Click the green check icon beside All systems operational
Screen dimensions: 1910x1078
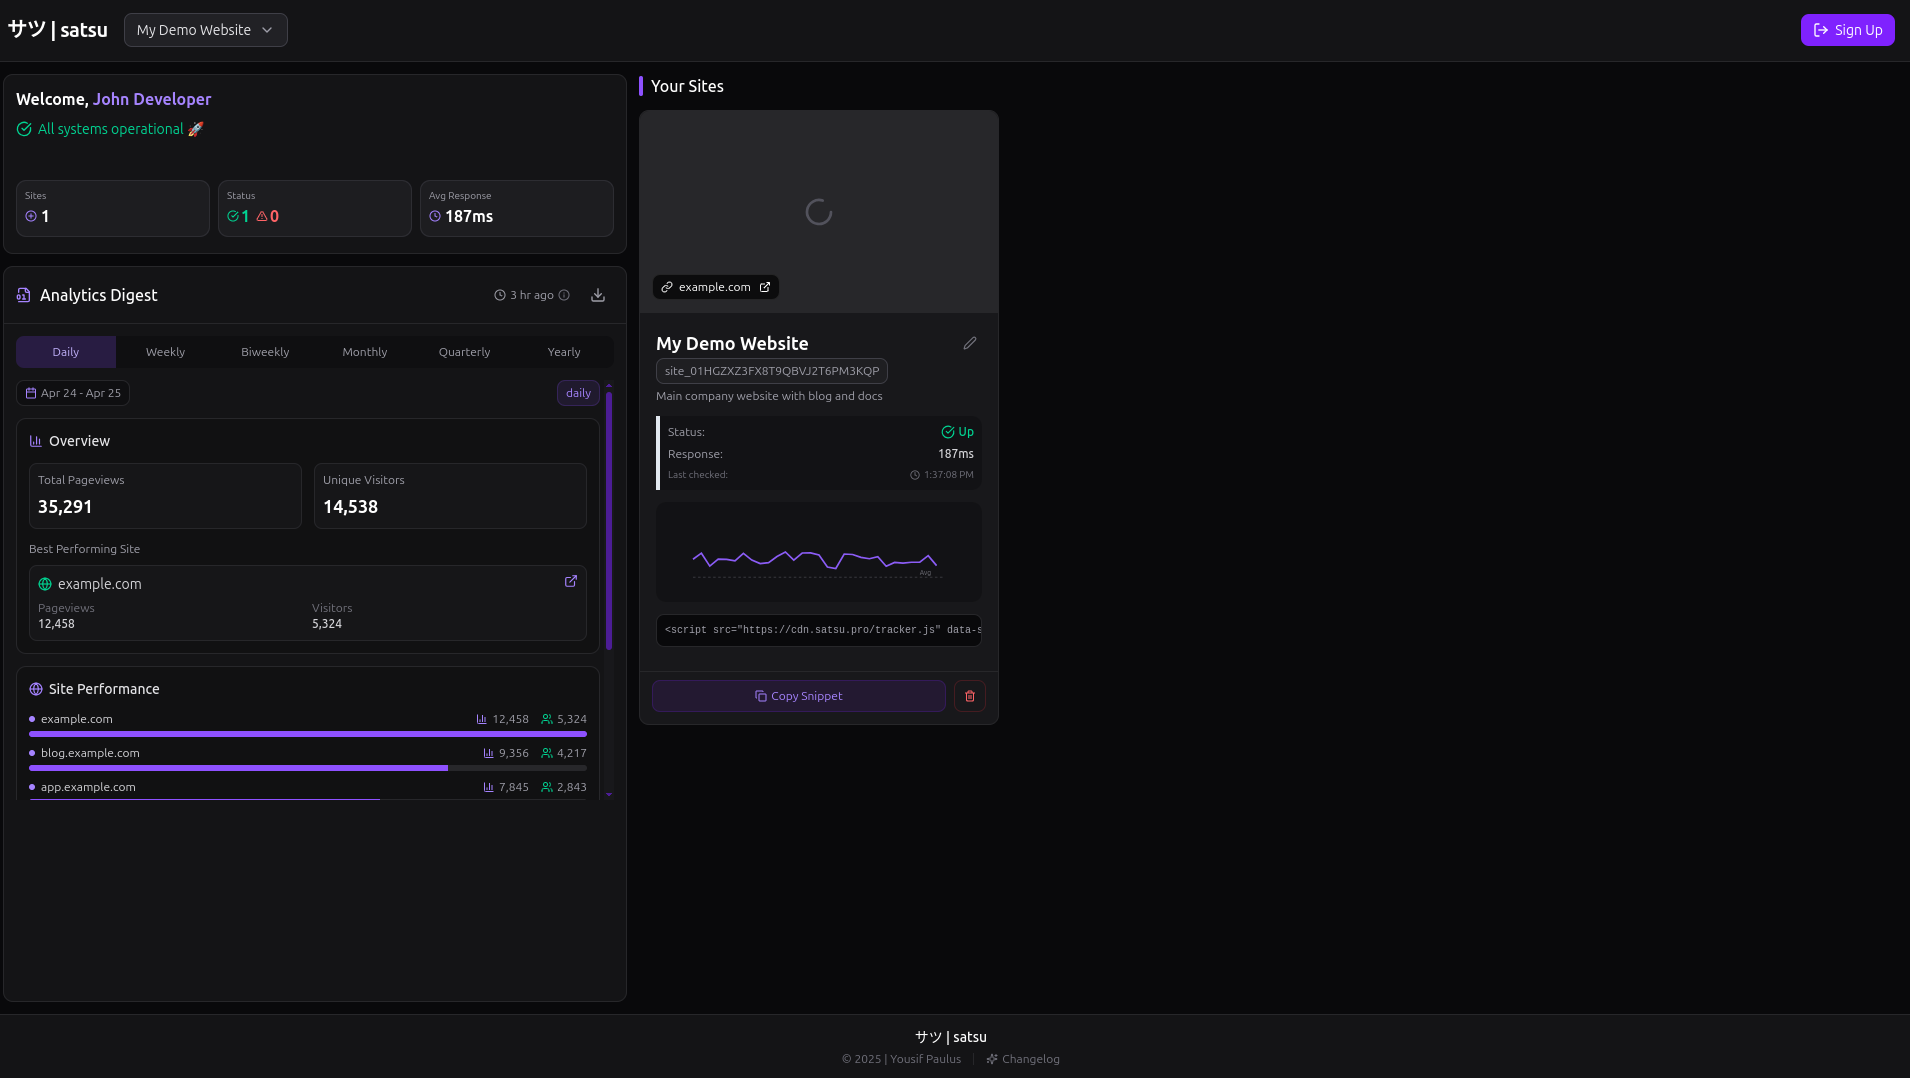coord(24,129)
